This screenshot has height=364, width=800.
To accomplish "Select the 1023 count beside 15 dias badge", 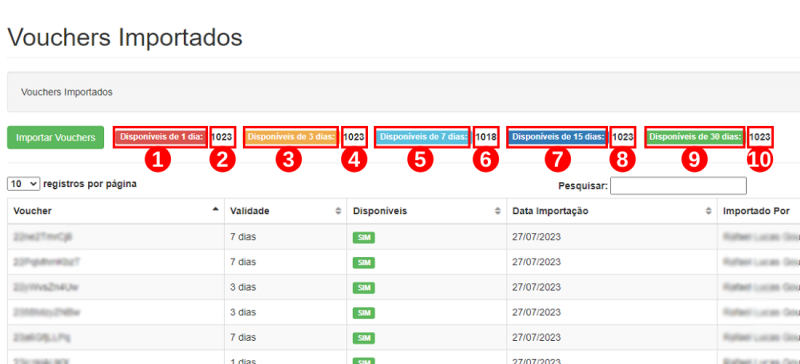I will [x=623, y=137].
